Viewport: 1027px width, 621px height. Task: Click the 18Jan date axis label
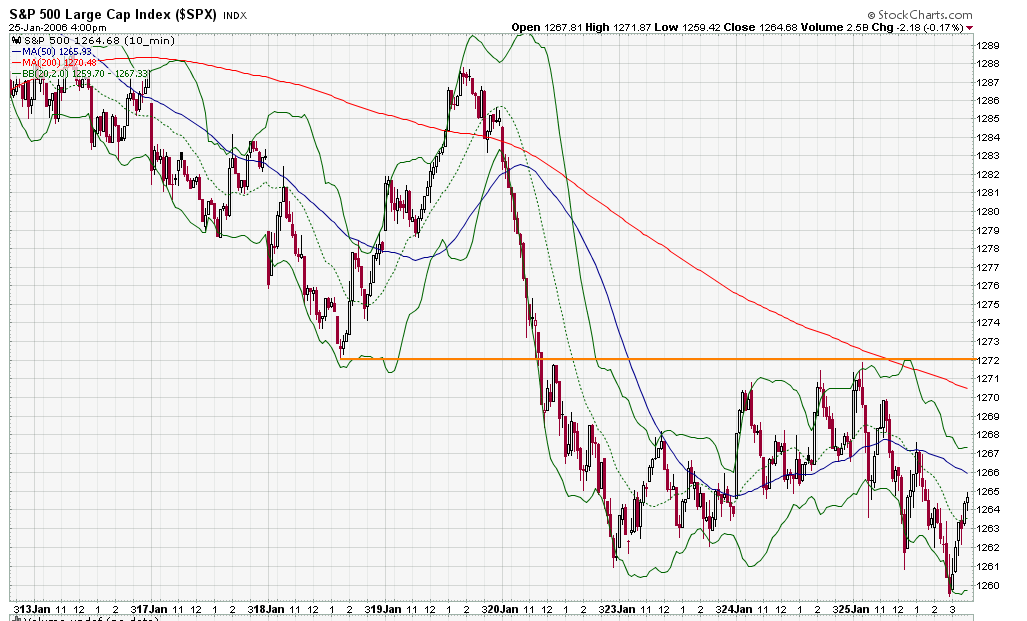click(x=269, y=609)
